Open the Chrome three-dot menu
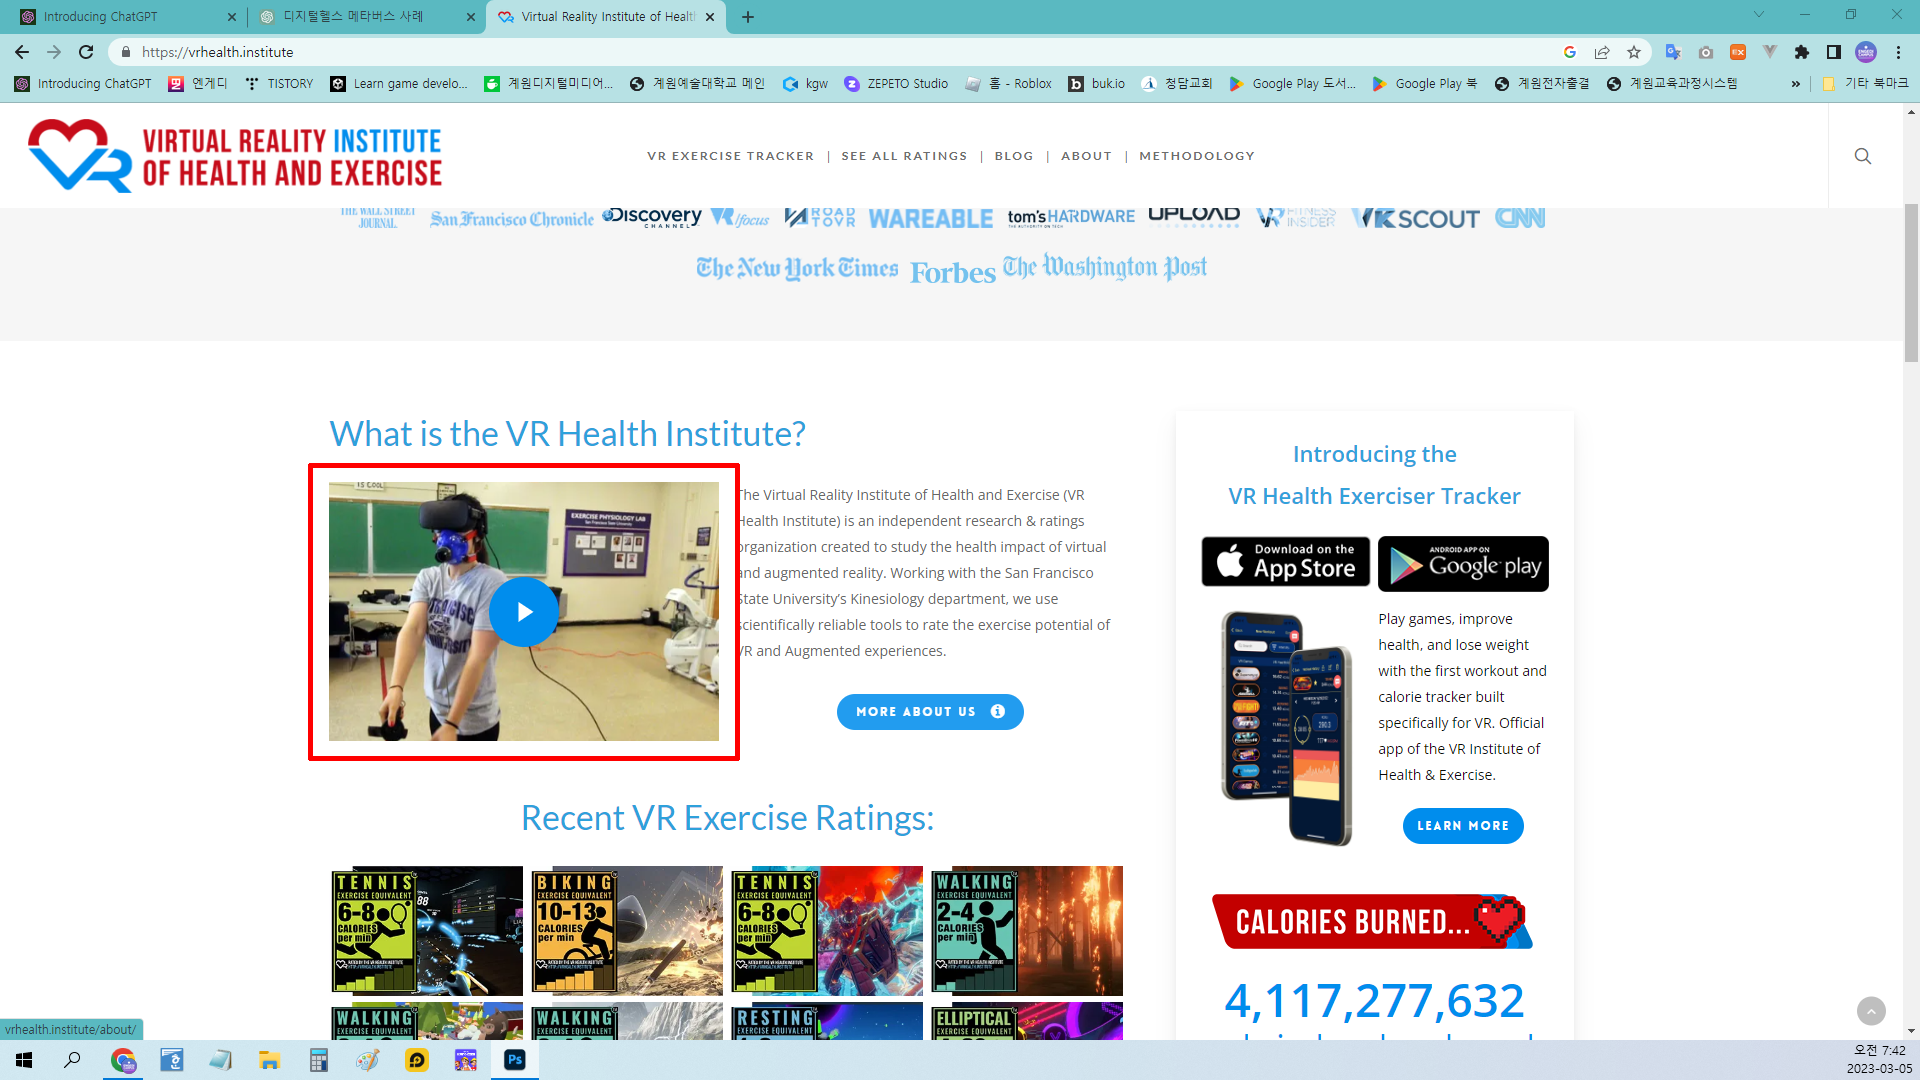Viewport: 1920px width, 1080px height. point(1898,52)
